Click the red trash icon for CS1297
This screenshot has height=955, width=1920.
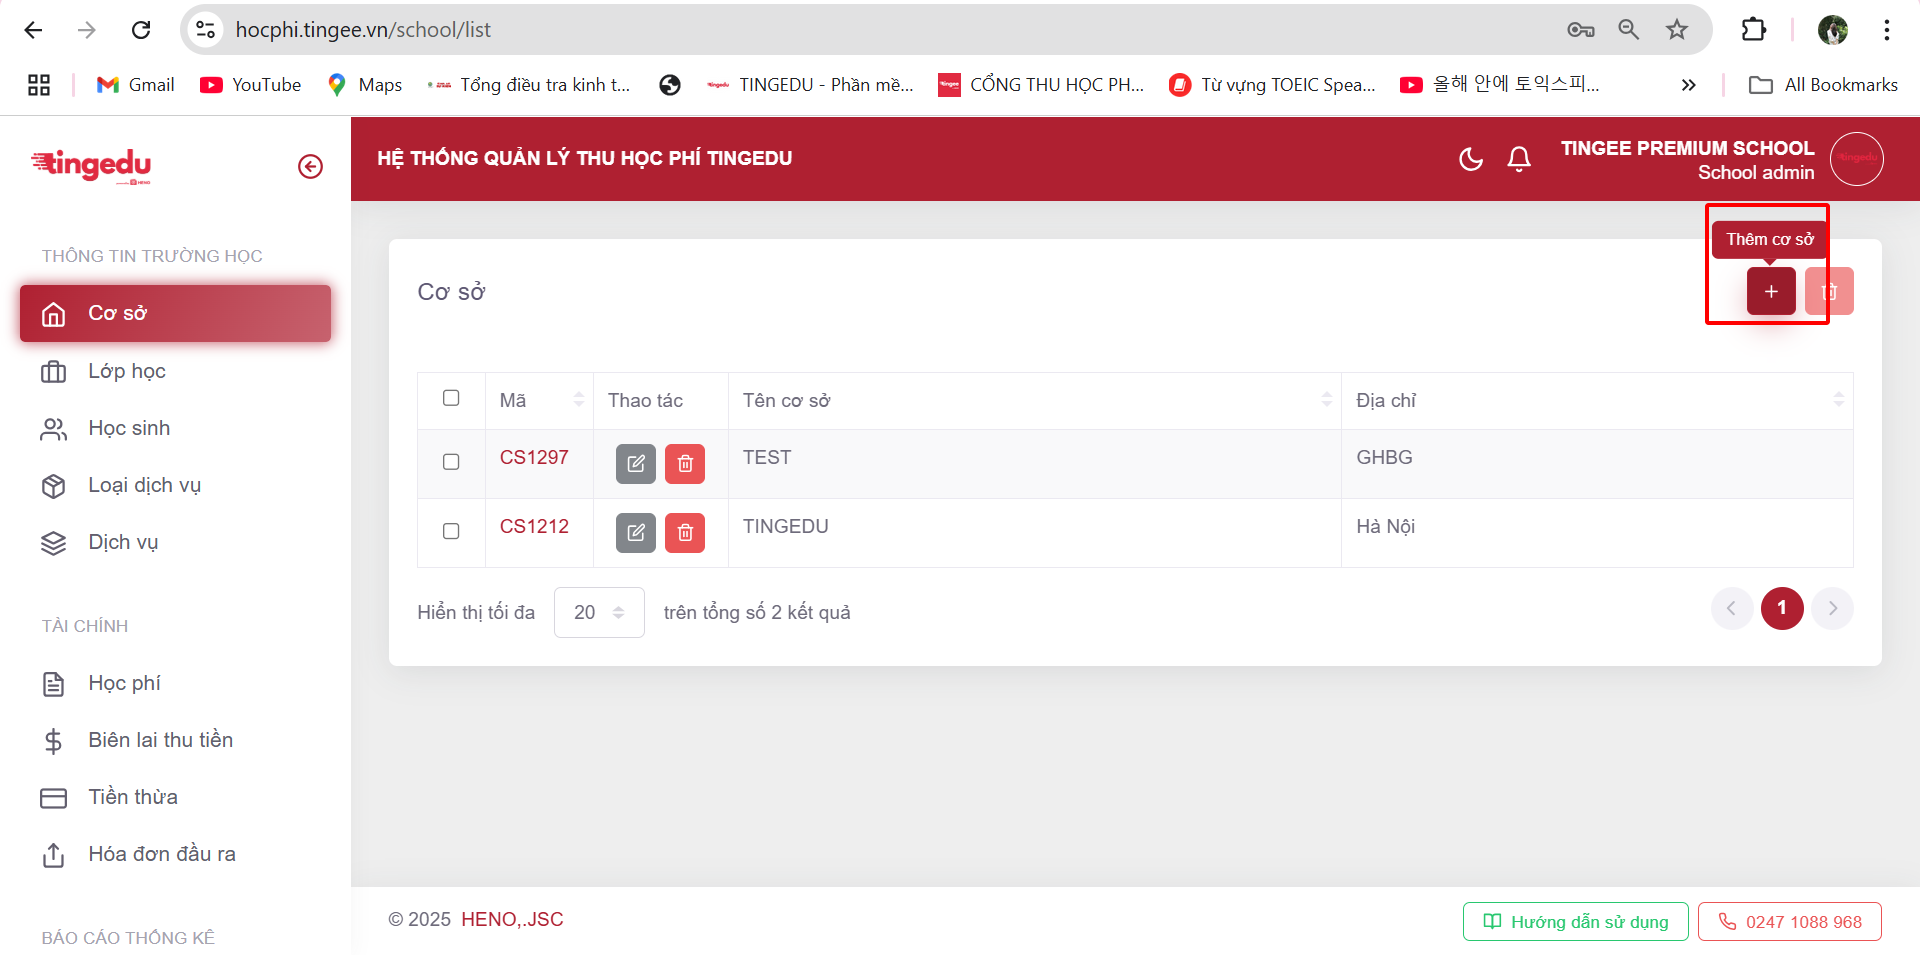click(x=685, y=464)
